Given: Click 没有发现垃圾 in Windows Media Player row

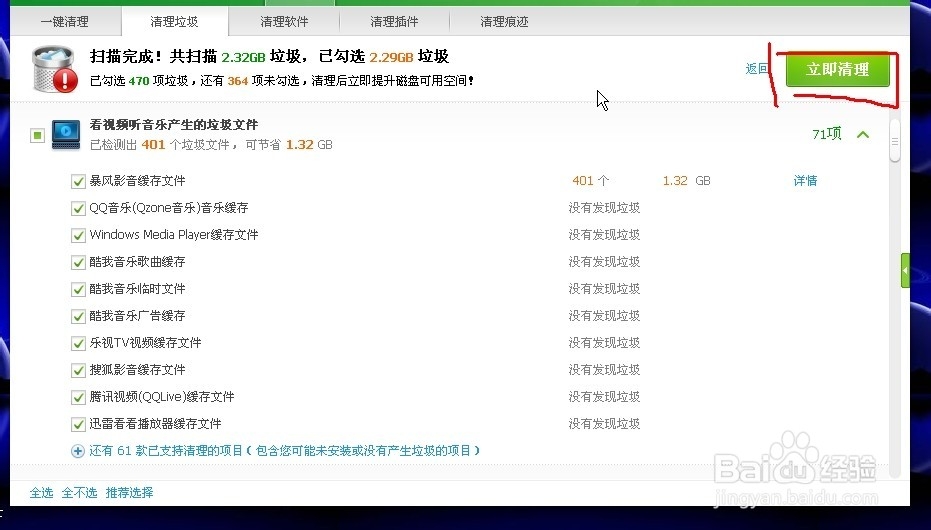Looking at the screenshot, I should click(x=604, y=234).
